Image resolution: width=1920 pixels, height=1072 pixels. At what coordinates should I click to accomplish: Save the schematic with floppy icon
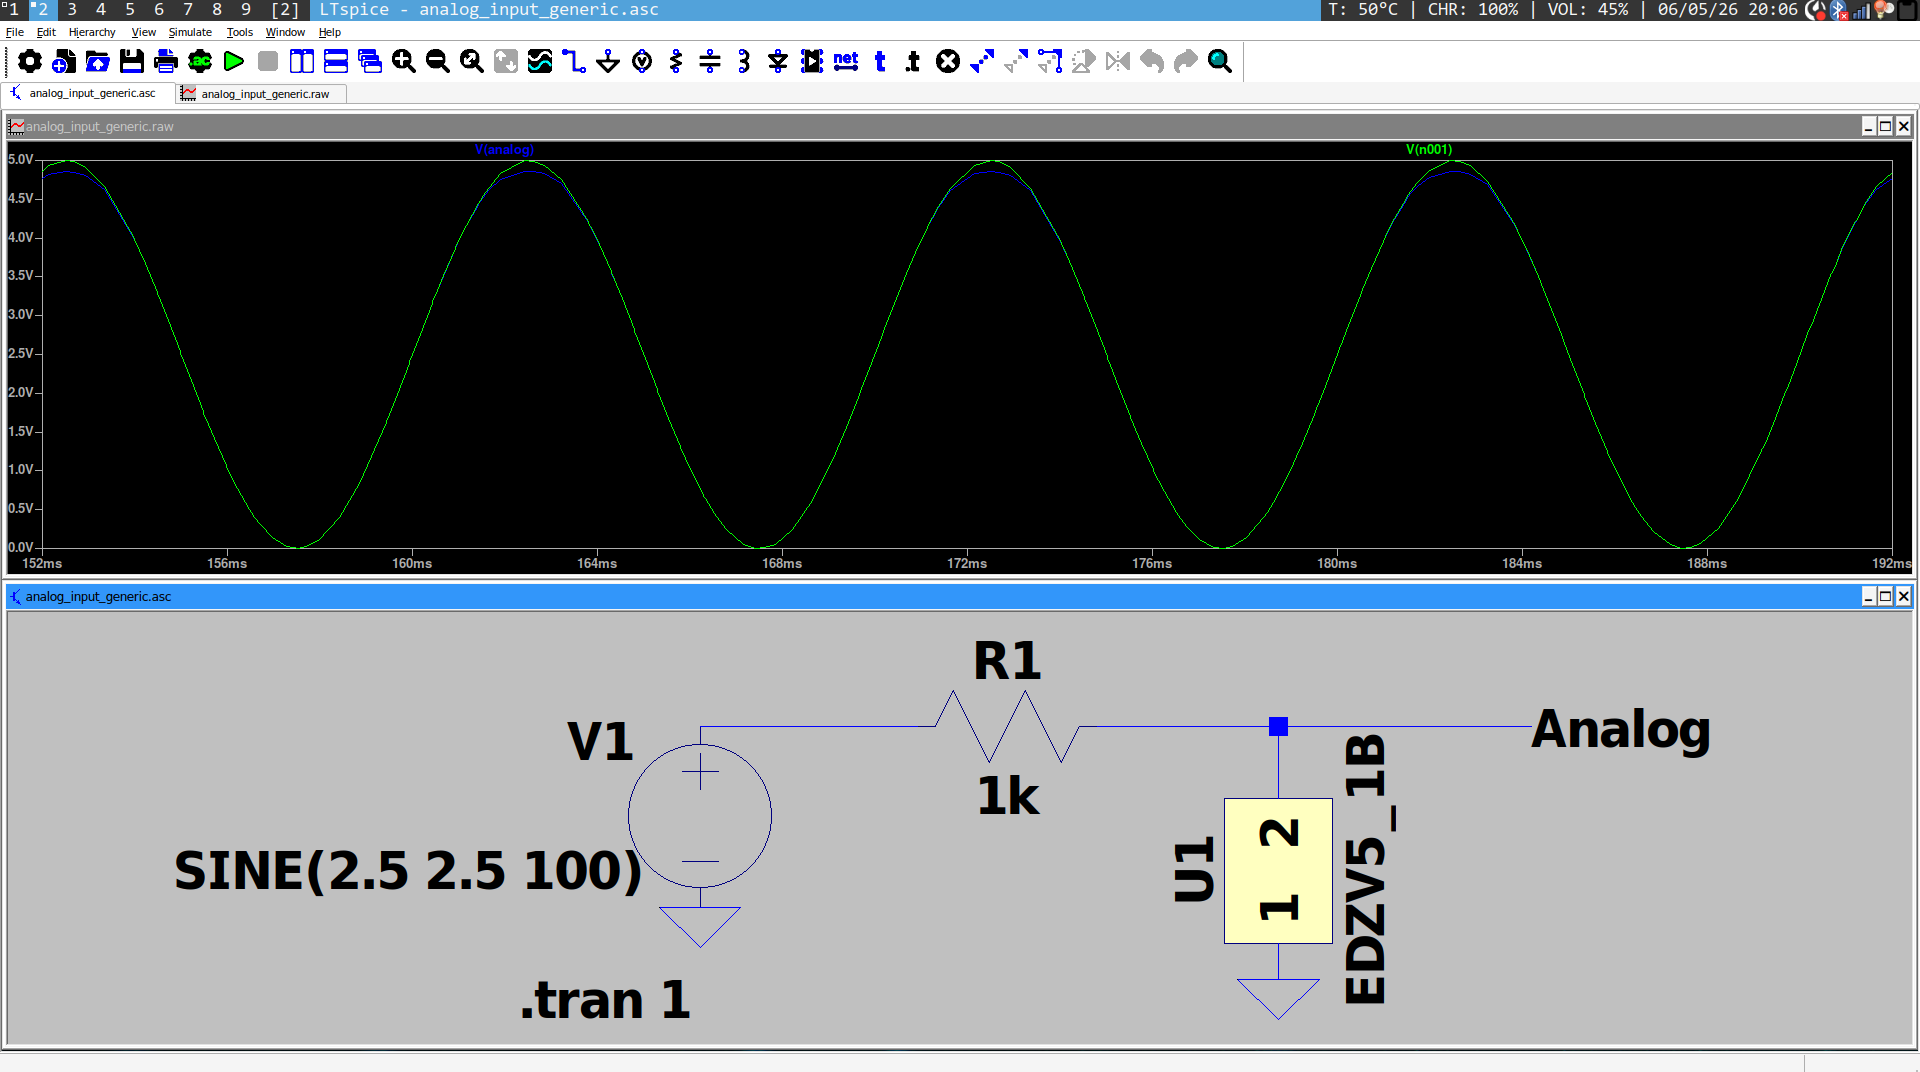(132, 61)
